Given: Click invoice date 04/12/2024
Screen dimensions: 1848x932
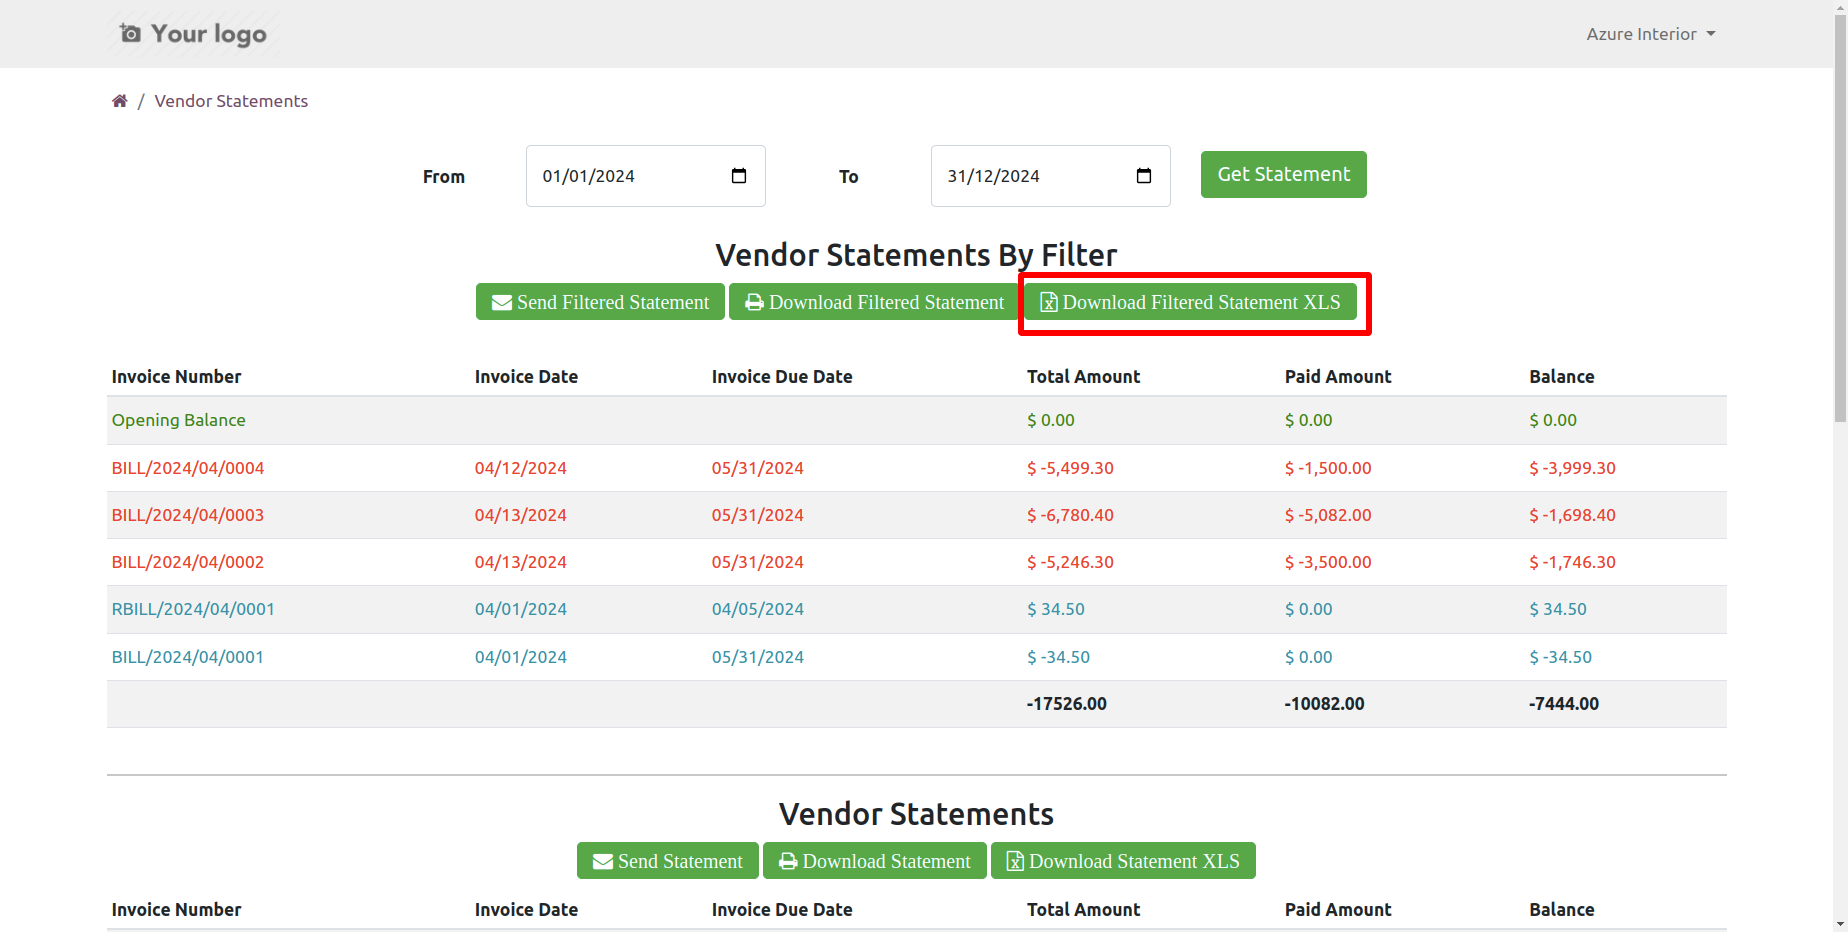Looking at the screenshot, I should pos(521,468).
